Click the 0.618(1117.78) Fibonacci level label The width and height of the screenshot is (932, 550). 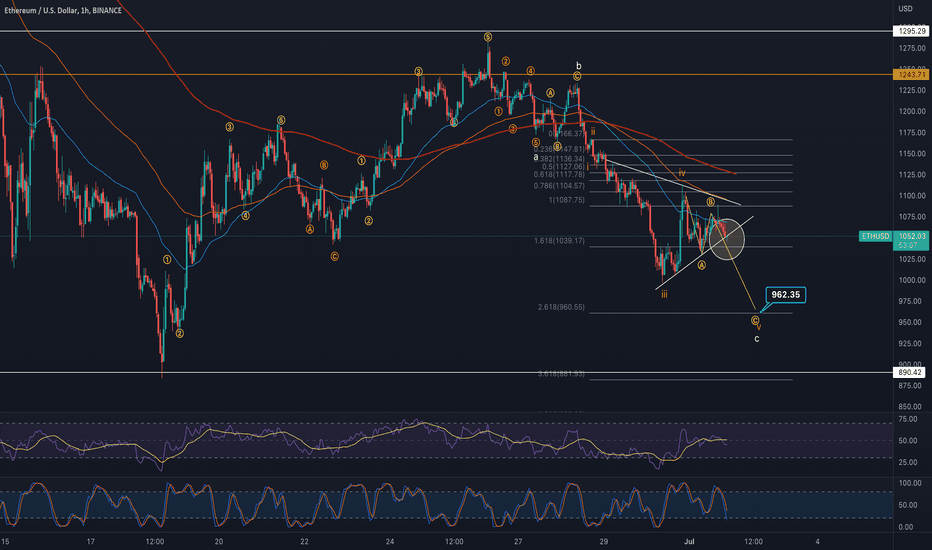[x=559, y=174]
